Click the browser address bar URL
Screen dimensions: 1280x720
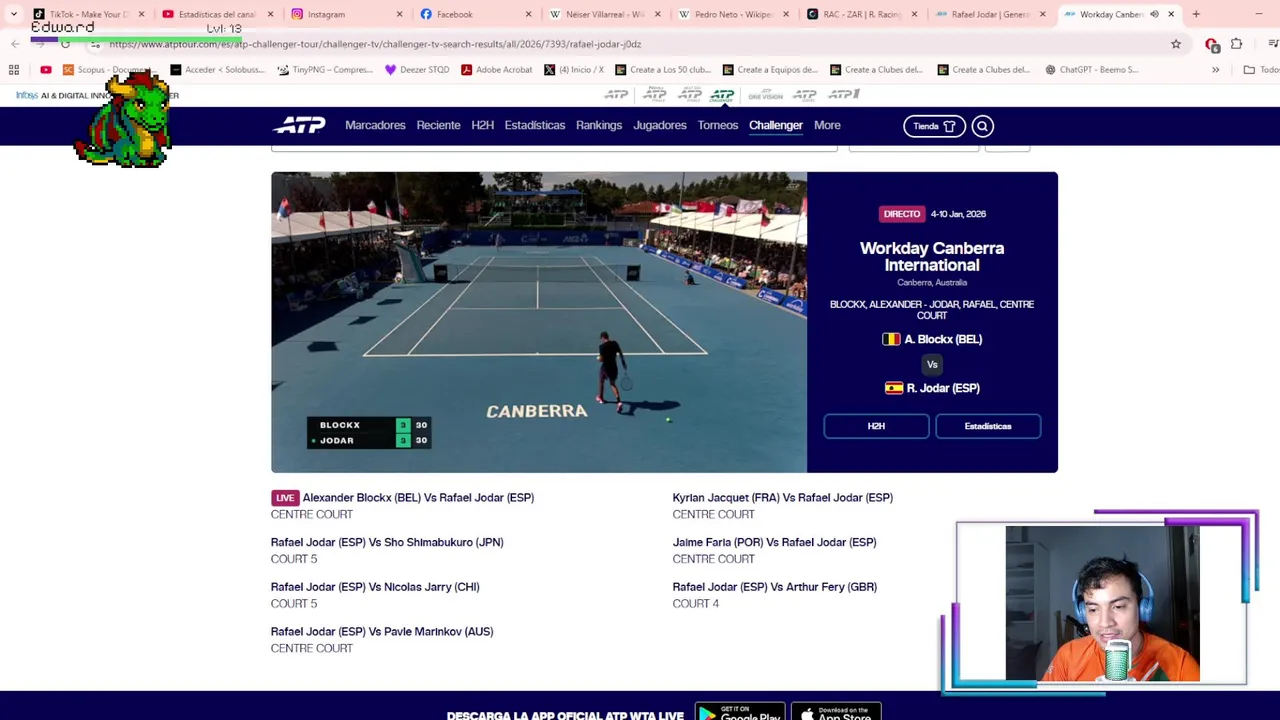tap(375, 44)
